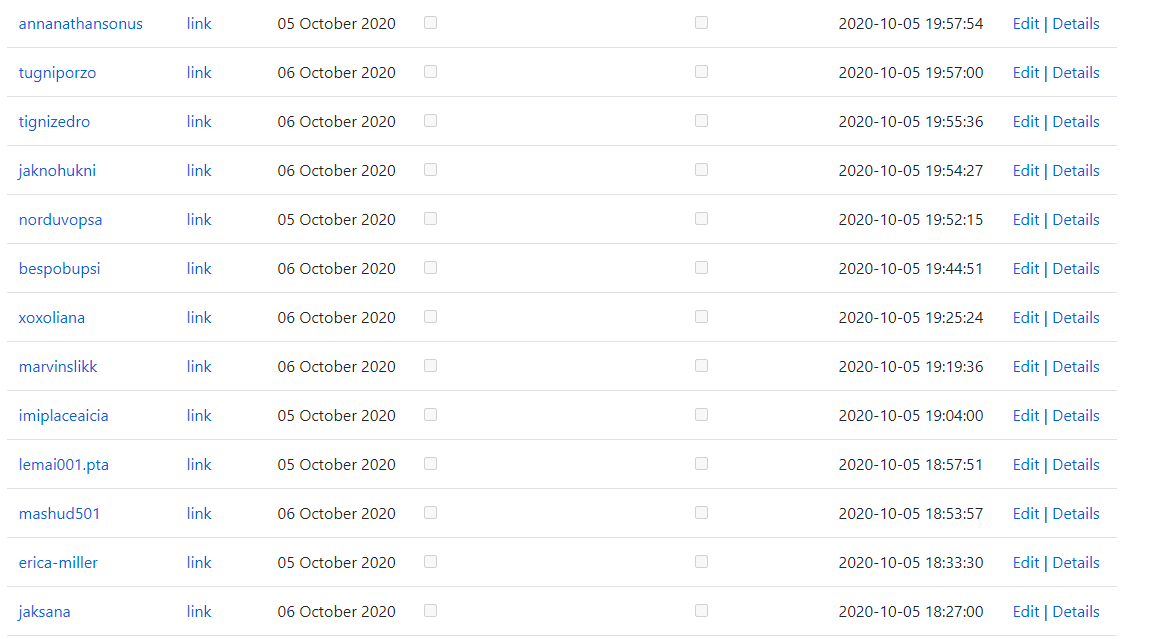Open the tignizedro username link

pos(54,122)
